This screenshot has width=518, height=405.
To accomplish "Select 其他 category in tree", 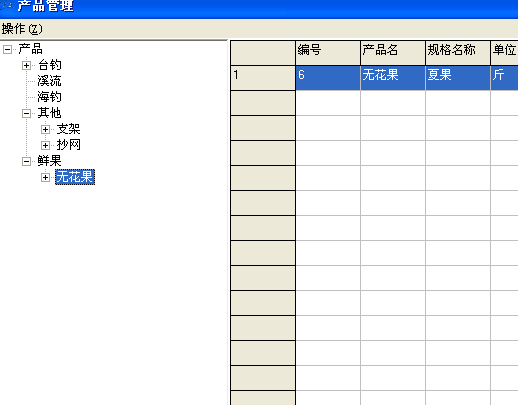I will pyautogui.click(x=49, y=113).
